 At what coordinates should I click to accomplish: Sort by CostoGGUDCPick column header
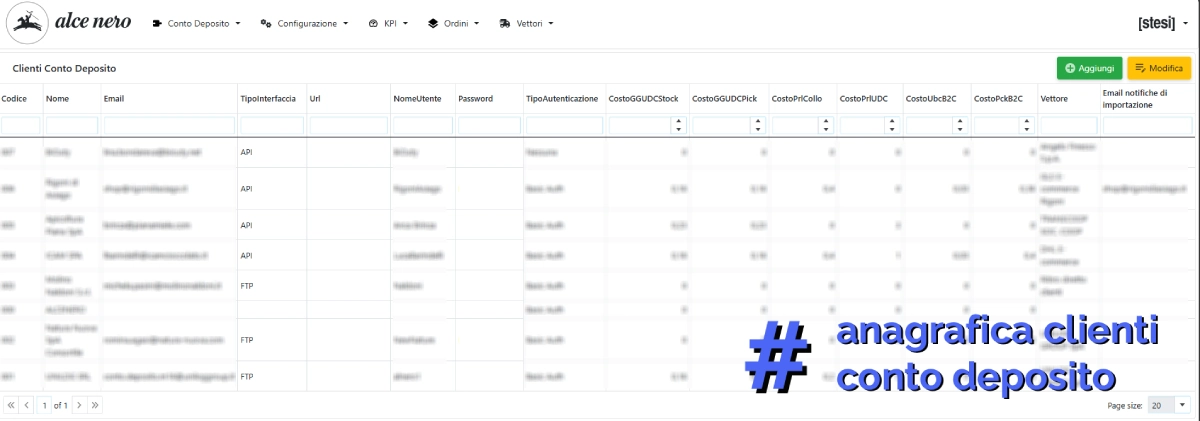[725, 99]
